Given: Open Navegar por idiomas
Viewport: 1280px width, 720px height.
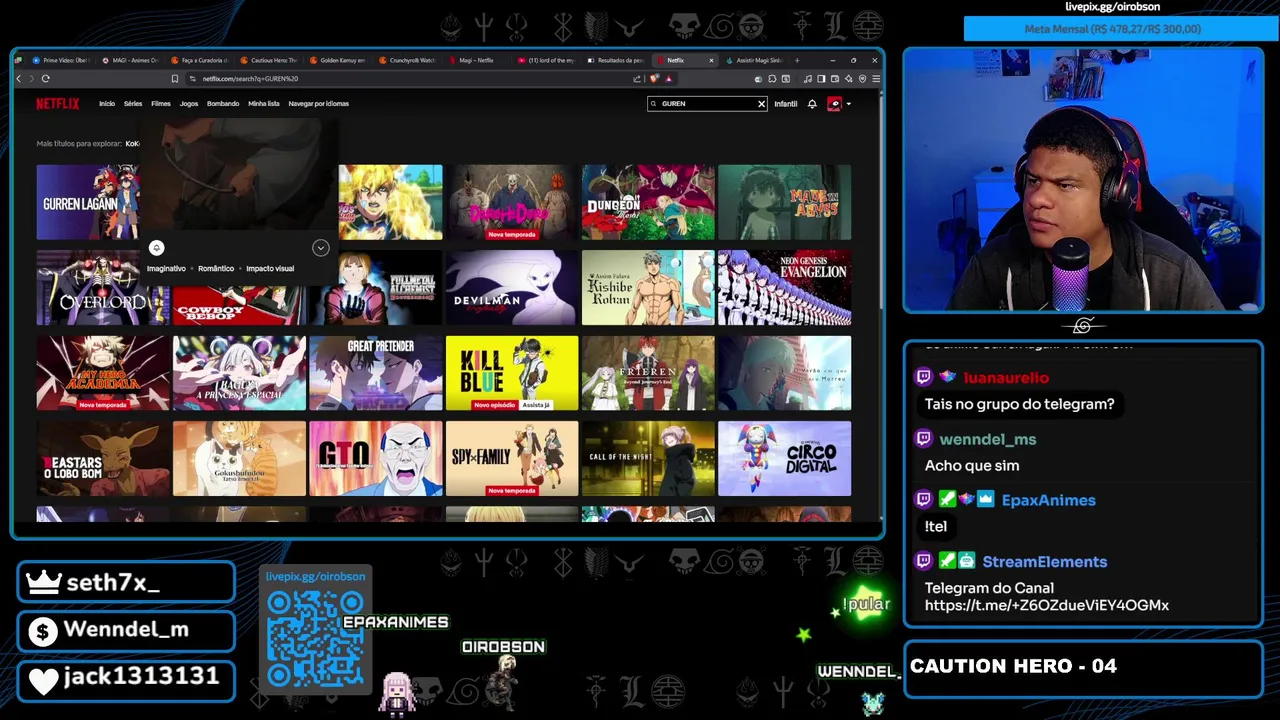Looking at the screenshot, I should pyautogui.click(x=318, y=104).
